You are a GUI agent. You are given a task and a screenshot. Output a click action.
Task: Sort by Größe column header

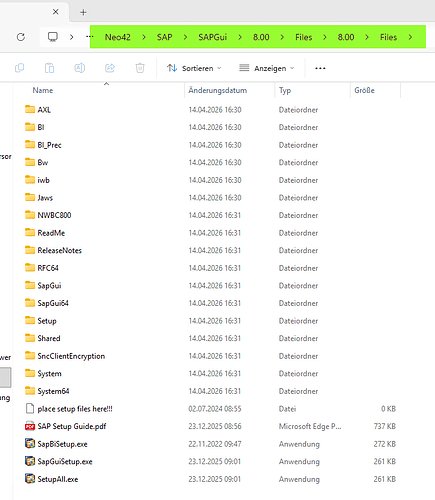click(x=364, y=90)
